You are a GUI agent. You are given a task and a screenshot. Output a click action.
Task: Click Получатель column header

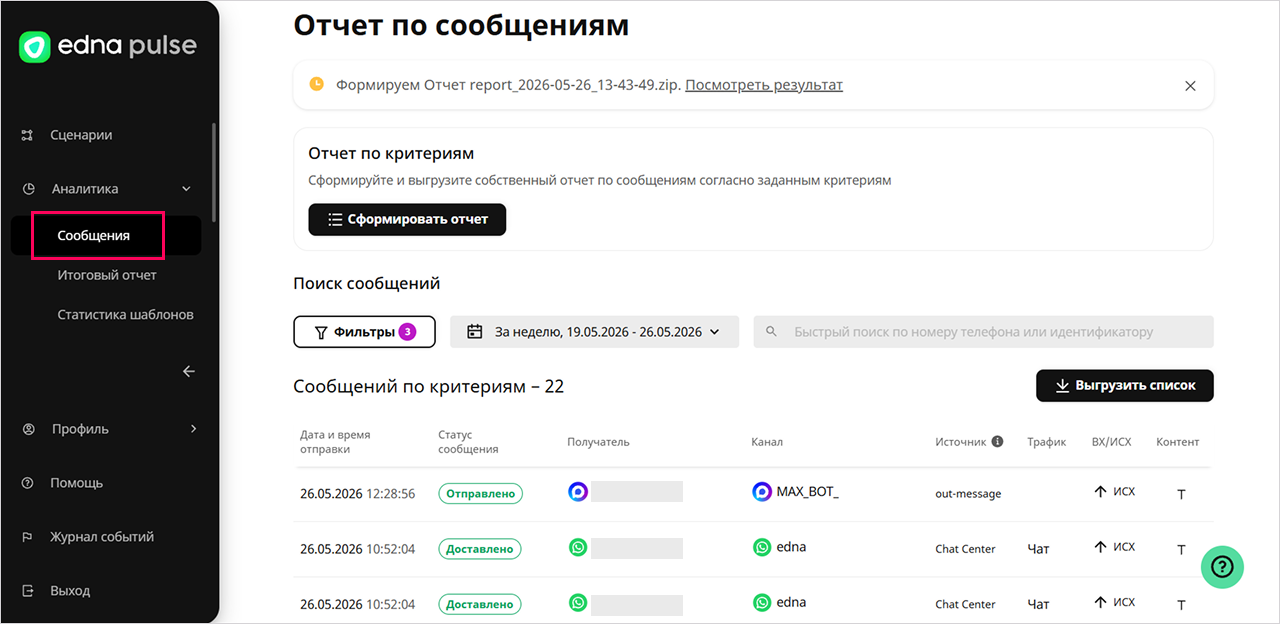point(598,442)
